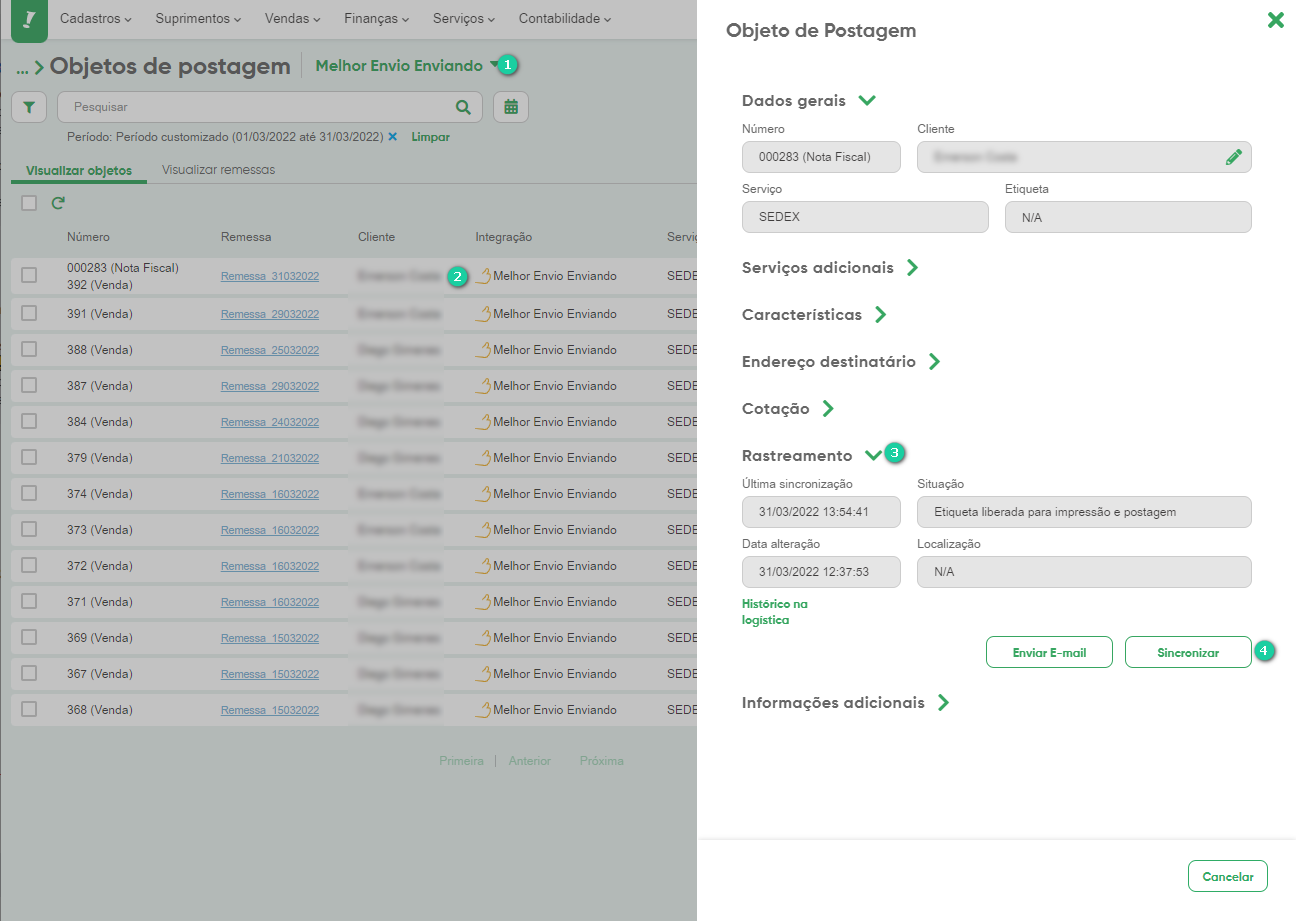Open the calendar period picker icon

tap(511, 107)
